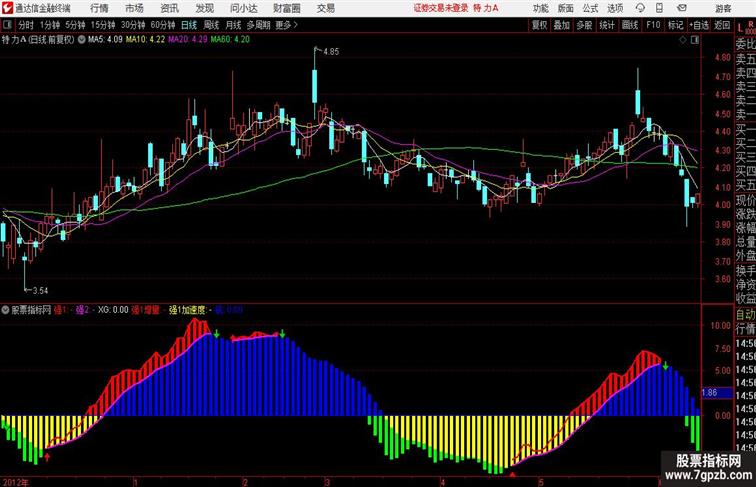Select the 日线 period tab

189,25
